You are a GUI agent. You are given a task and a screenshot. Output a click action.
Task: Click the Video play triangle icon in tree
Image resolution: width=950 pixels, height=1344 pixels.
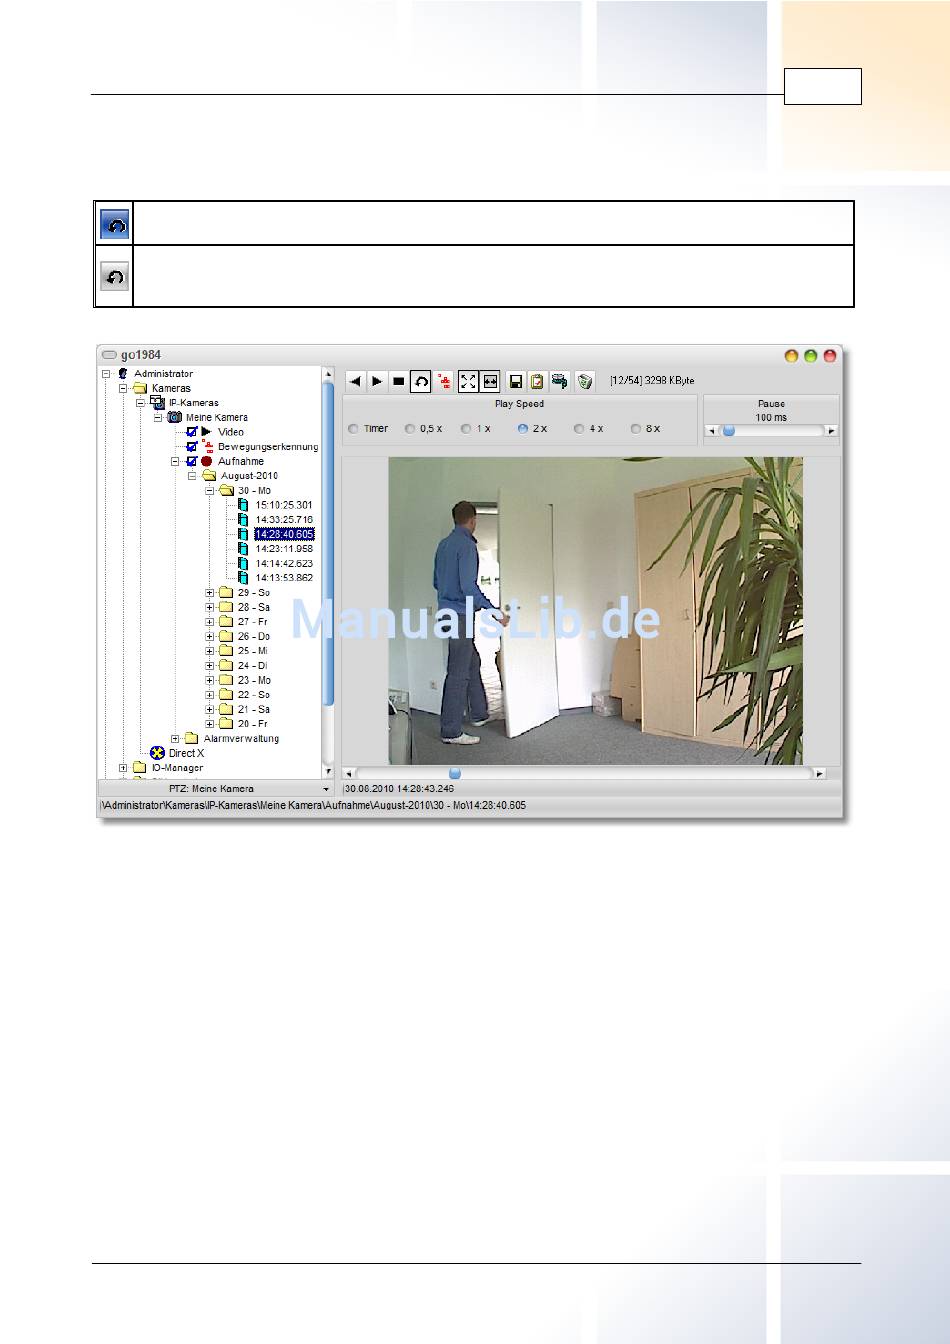pos(207,432)
